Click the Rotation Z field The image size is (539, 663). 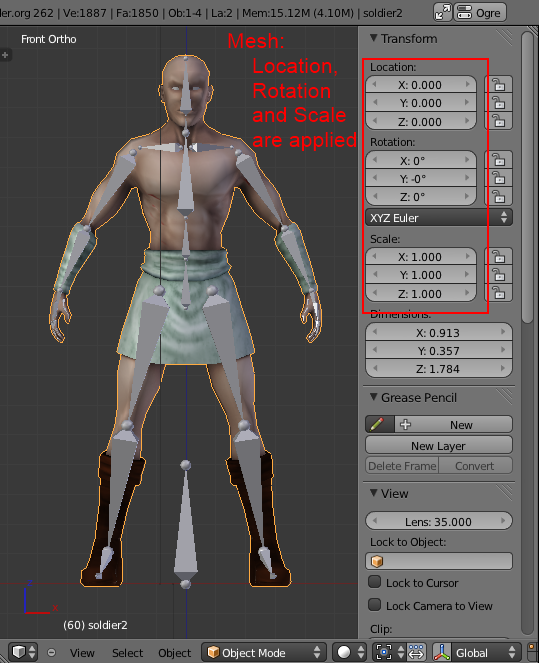pos(421,197)
